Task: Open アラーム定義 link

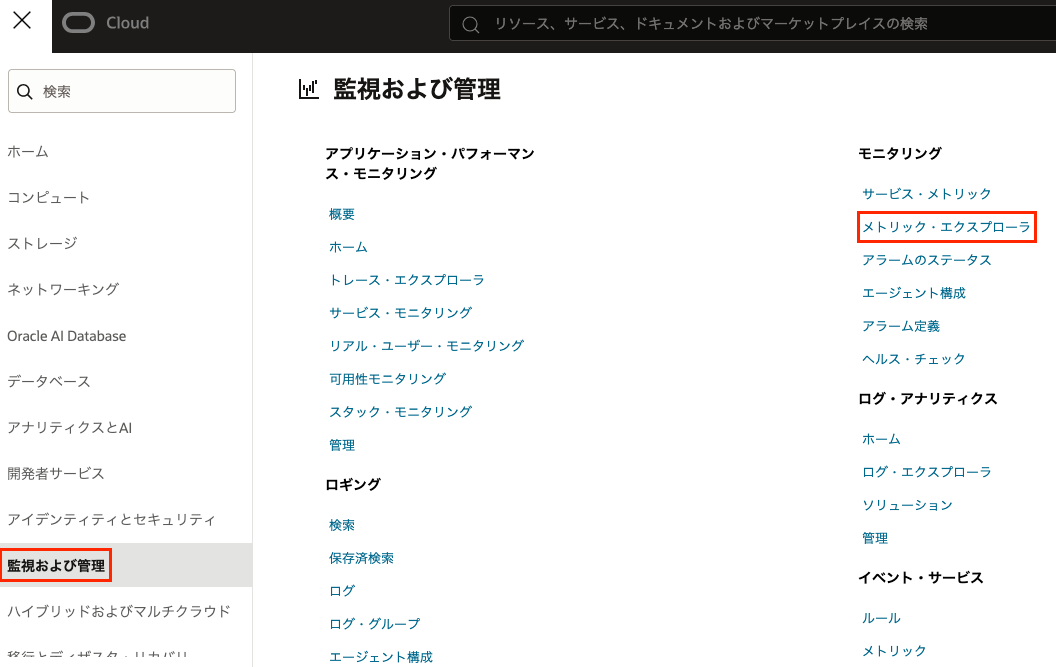Action: point(901,326)
